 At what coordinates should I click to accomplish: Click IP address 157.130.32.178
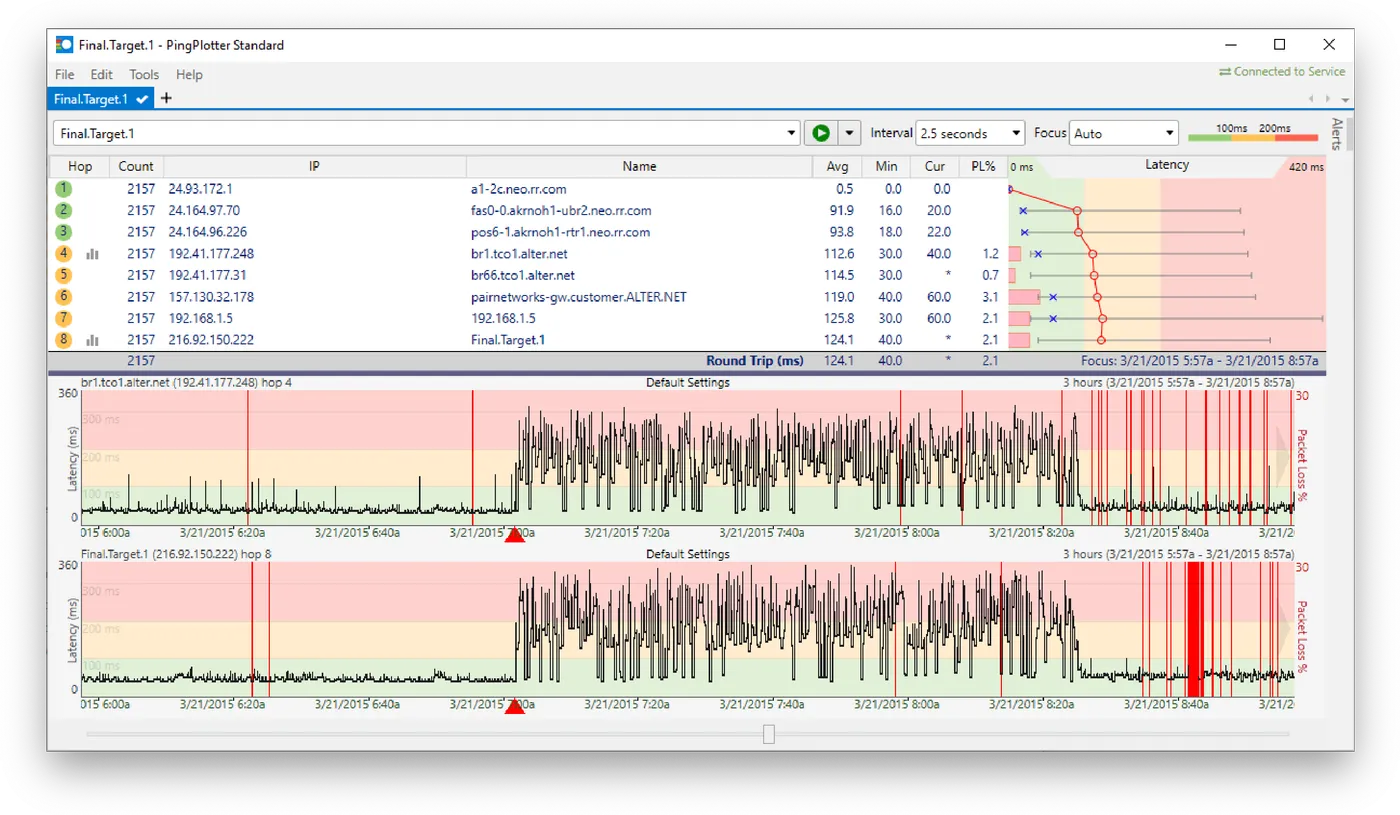coord(211,297)
